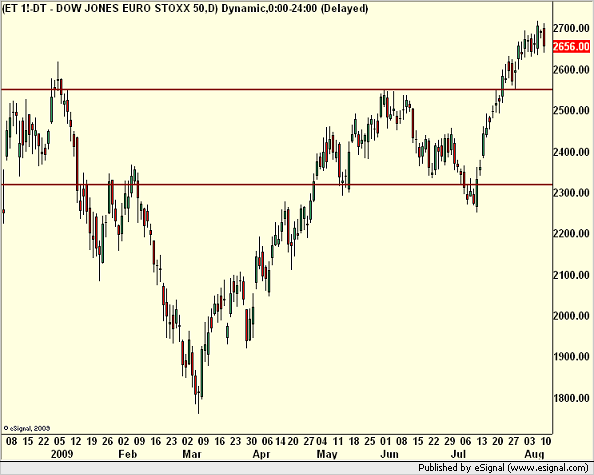The width and height of the screenshot is (594, 475).
Task: Click the 2600.00 price axis label
Action: (x=571, y=70)
